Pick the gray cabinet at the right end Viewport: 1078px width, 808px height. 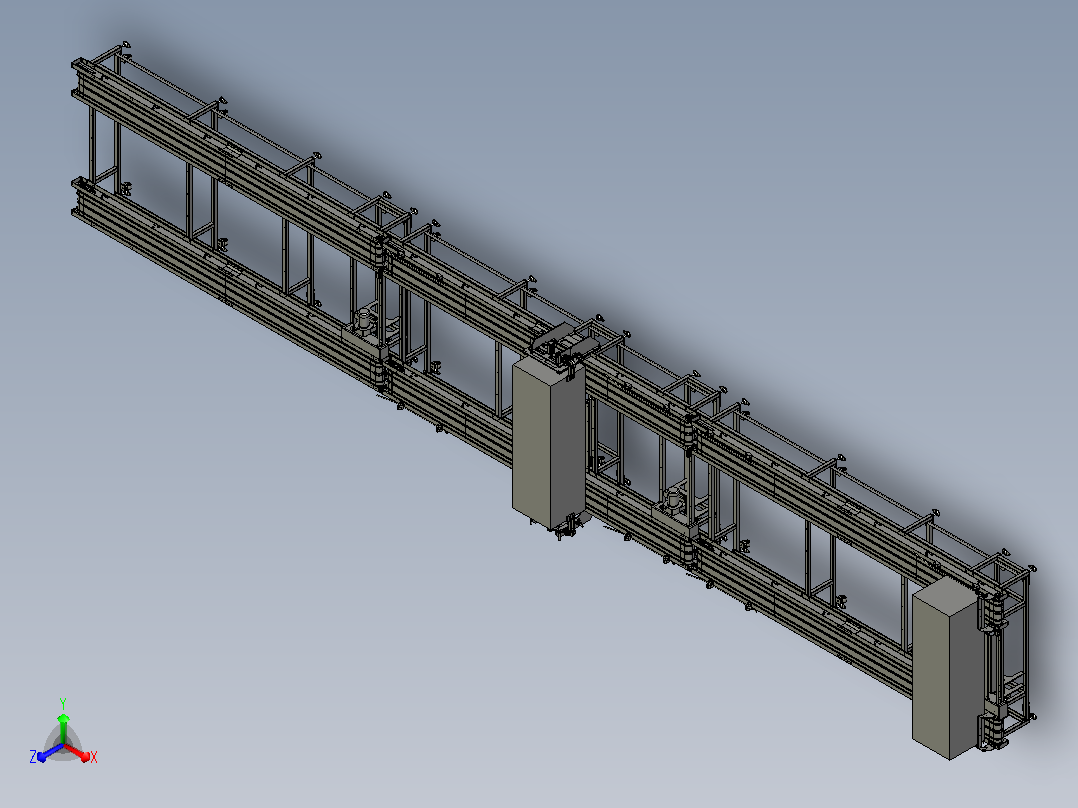coord(947,668)
